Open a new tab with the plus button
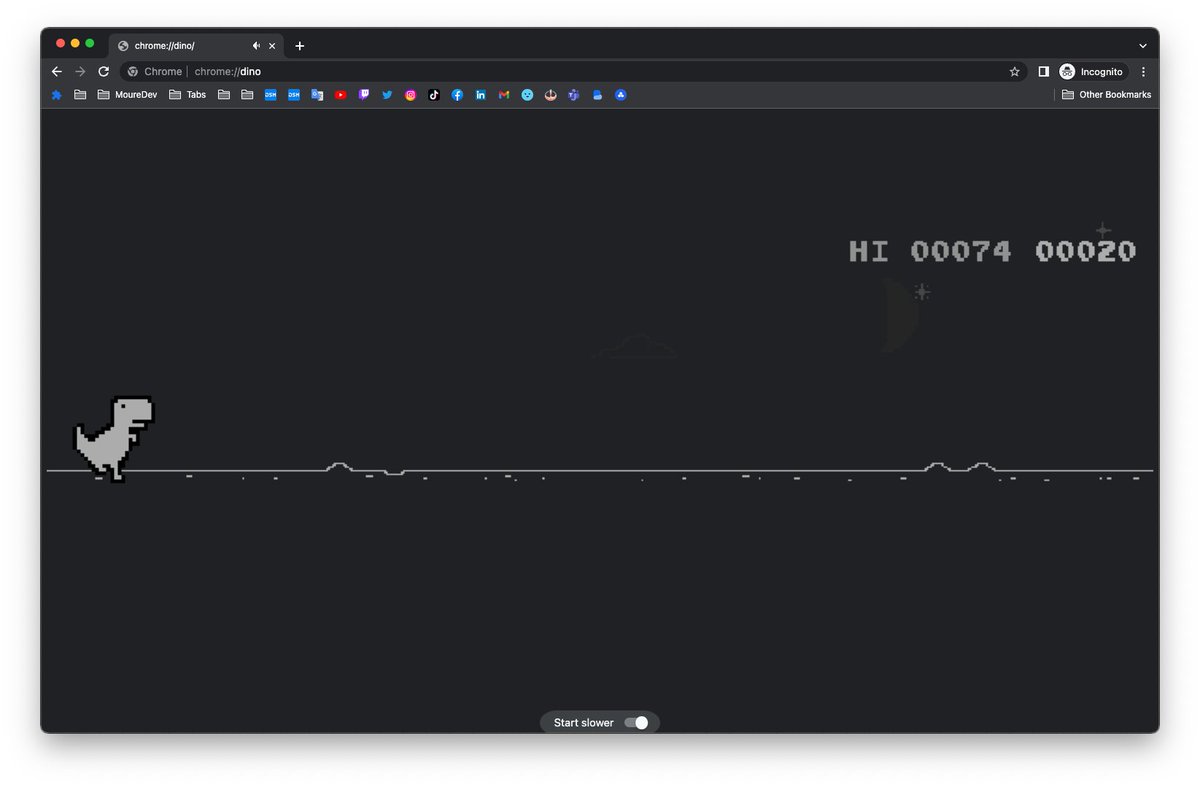 click(x=299, y=46)
